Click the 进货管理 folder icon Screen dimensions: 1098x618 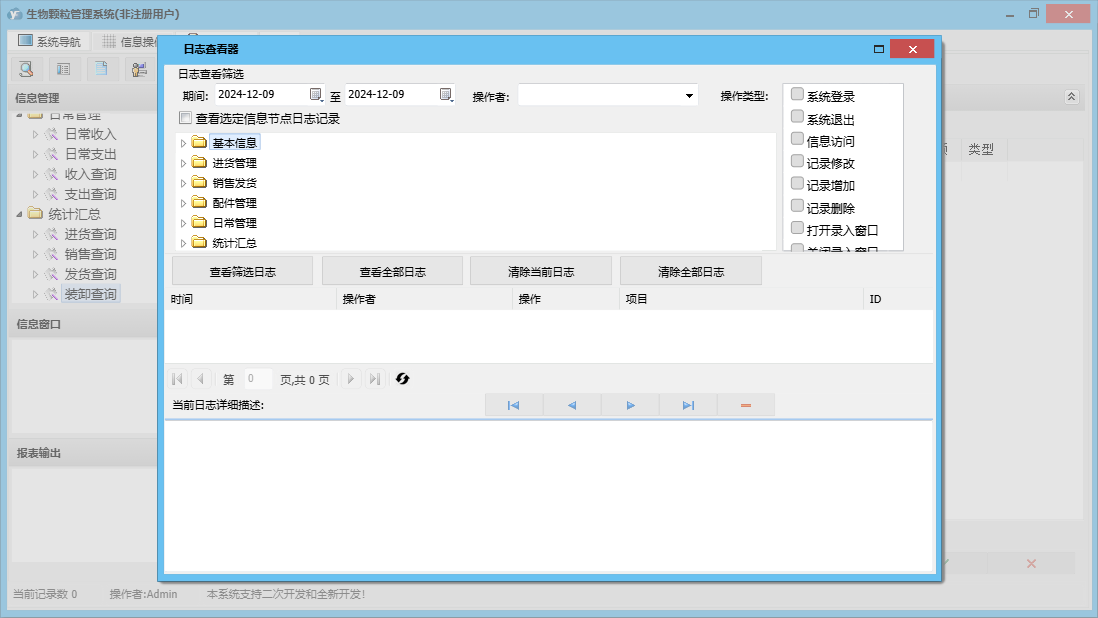click(x=200, y=162)
